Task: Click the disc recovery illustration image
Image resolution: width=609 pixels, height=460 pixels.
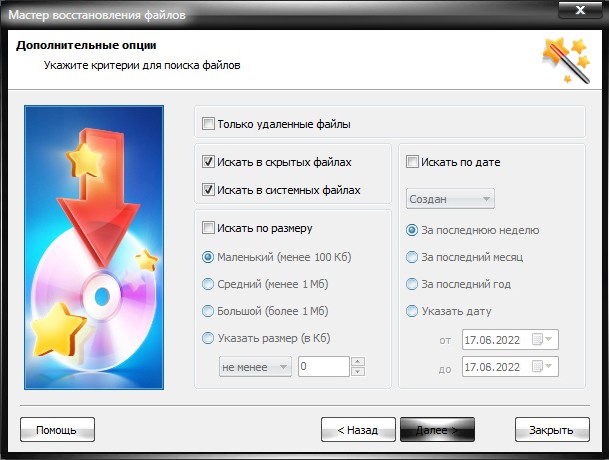Action: (94, 247)
